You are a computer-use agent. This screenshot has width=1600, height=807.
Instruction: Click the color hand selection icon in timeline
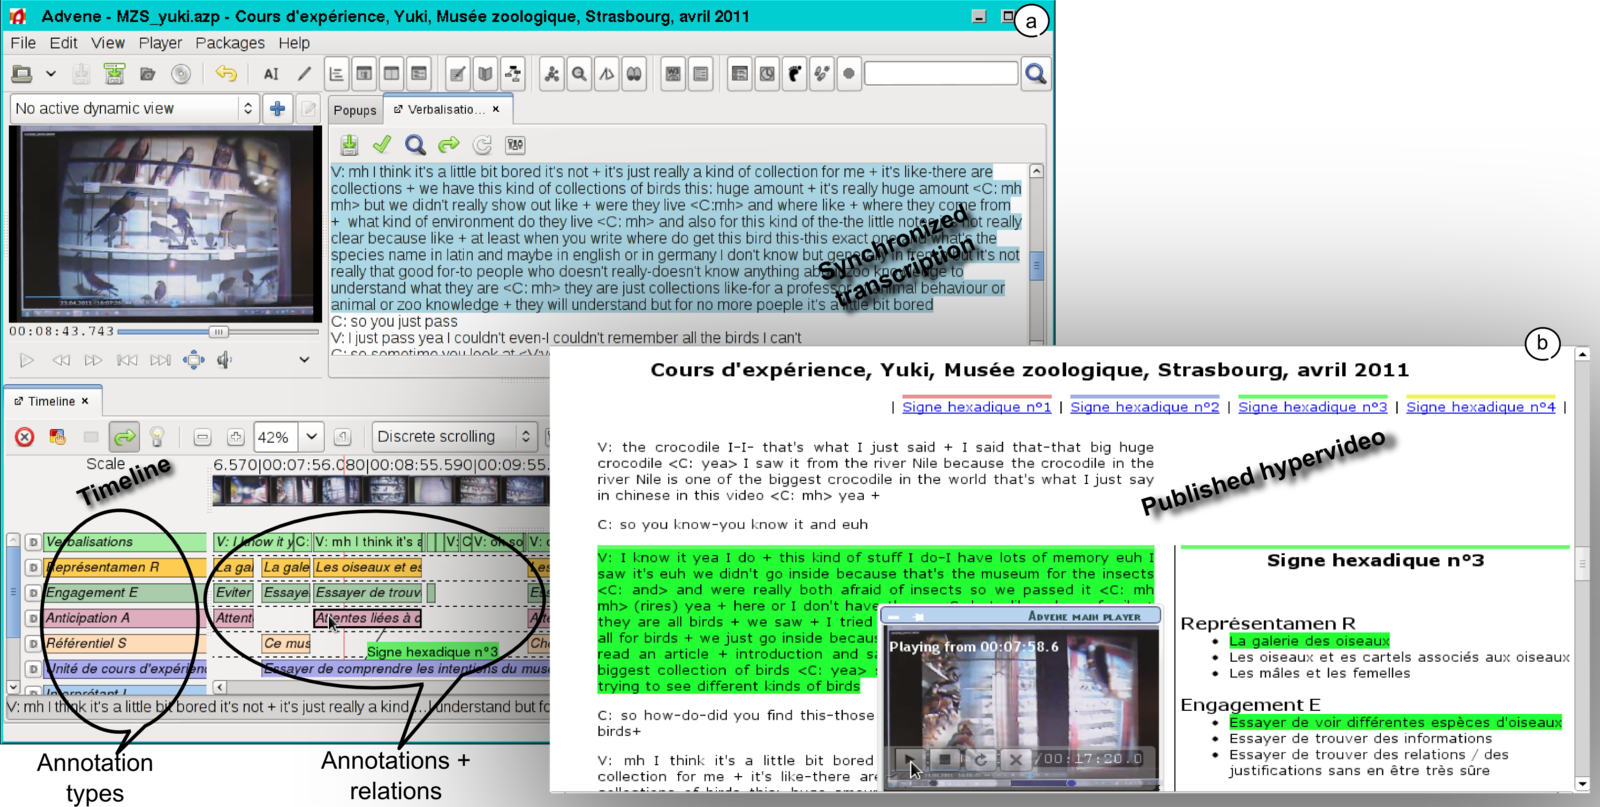click(57, 437)
